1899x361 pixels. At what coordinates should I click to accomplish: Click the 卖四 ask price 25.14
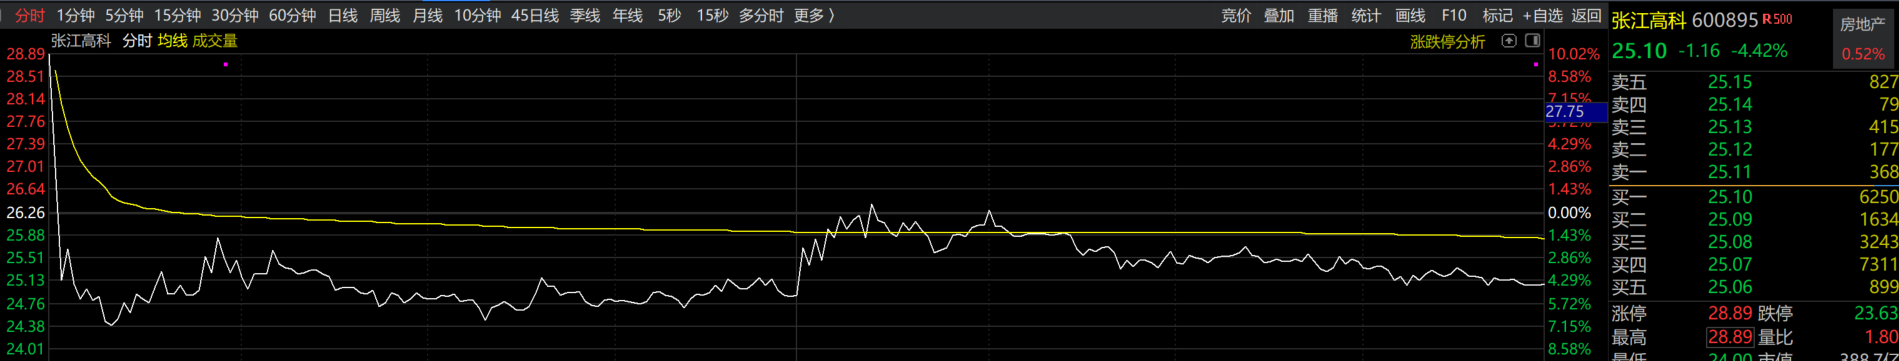coord(1729,105)
